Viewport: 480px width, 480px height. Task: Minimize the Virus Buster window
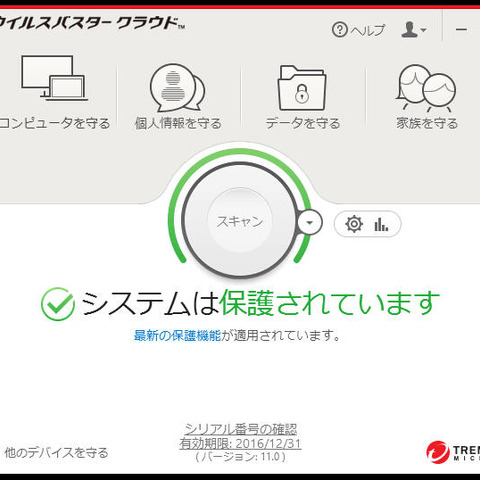pos(461,29)
